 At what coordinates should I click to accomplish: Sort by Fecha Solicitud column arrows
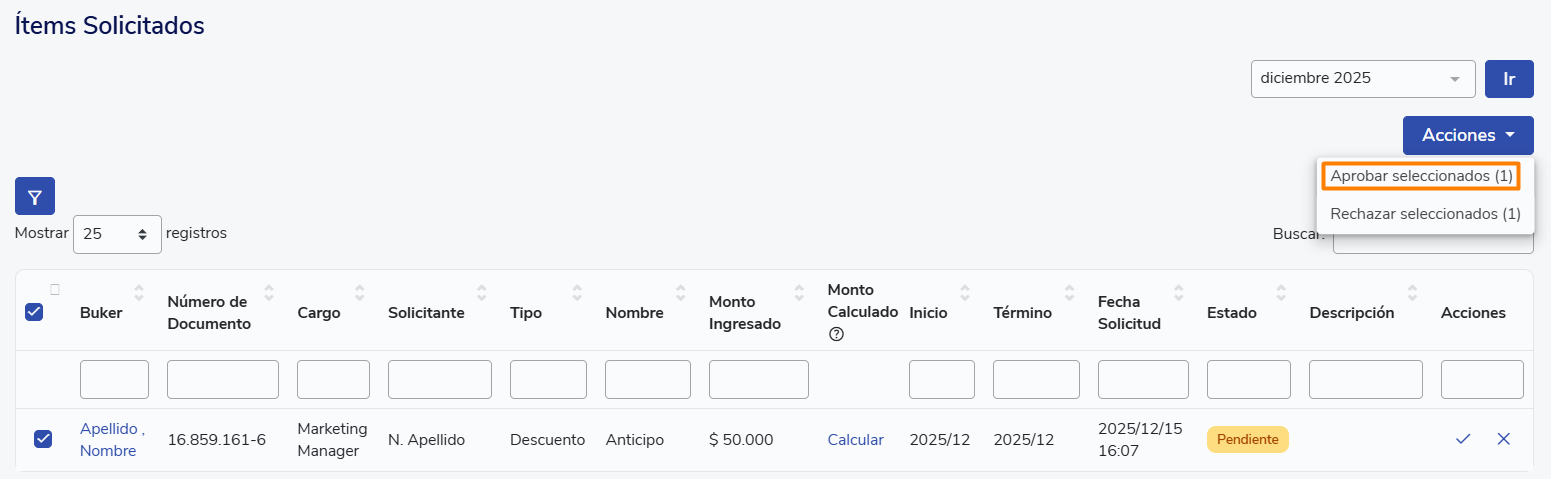point(1179,293)
